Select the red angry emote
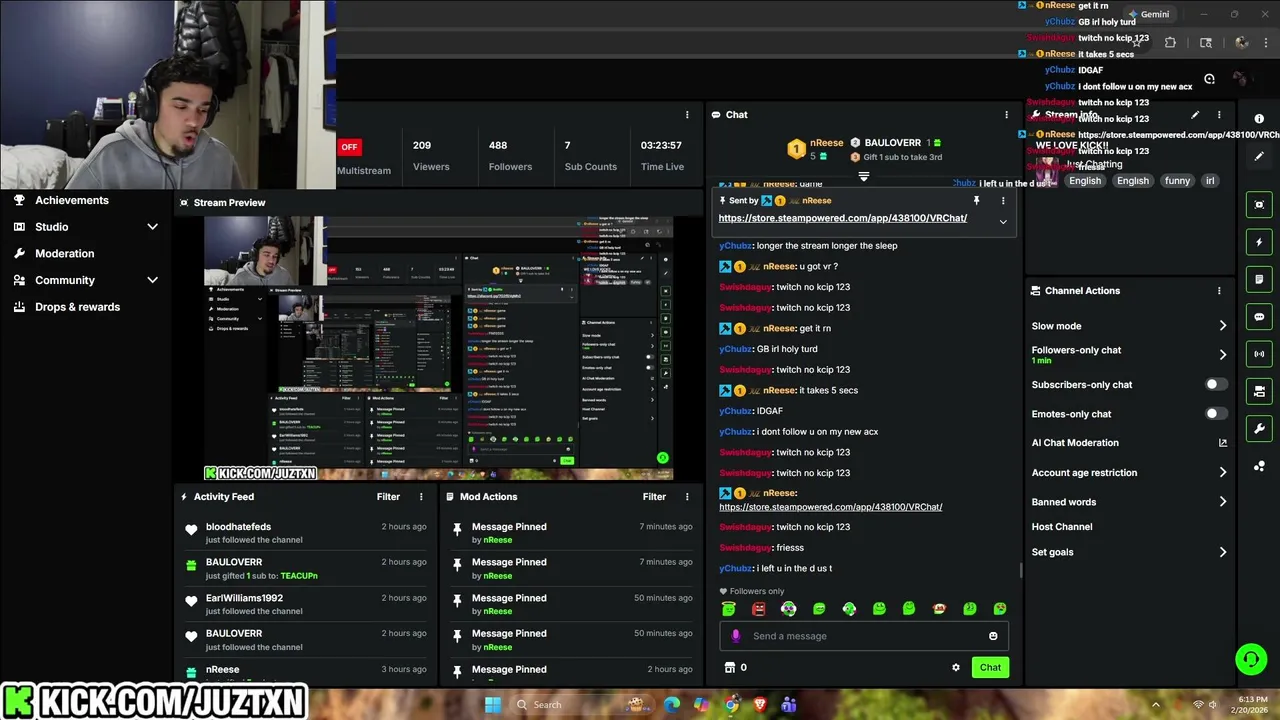1280x720 pixels. click(759, 609)
